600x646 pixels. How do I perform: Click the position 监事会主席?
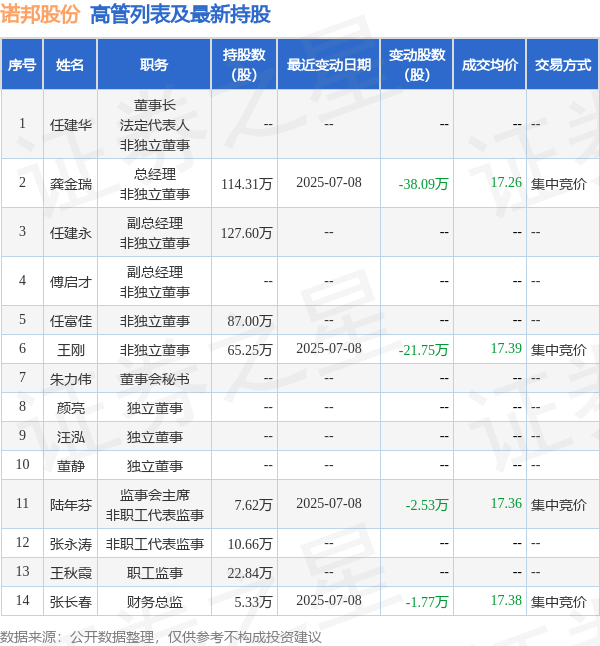(155, 495)
